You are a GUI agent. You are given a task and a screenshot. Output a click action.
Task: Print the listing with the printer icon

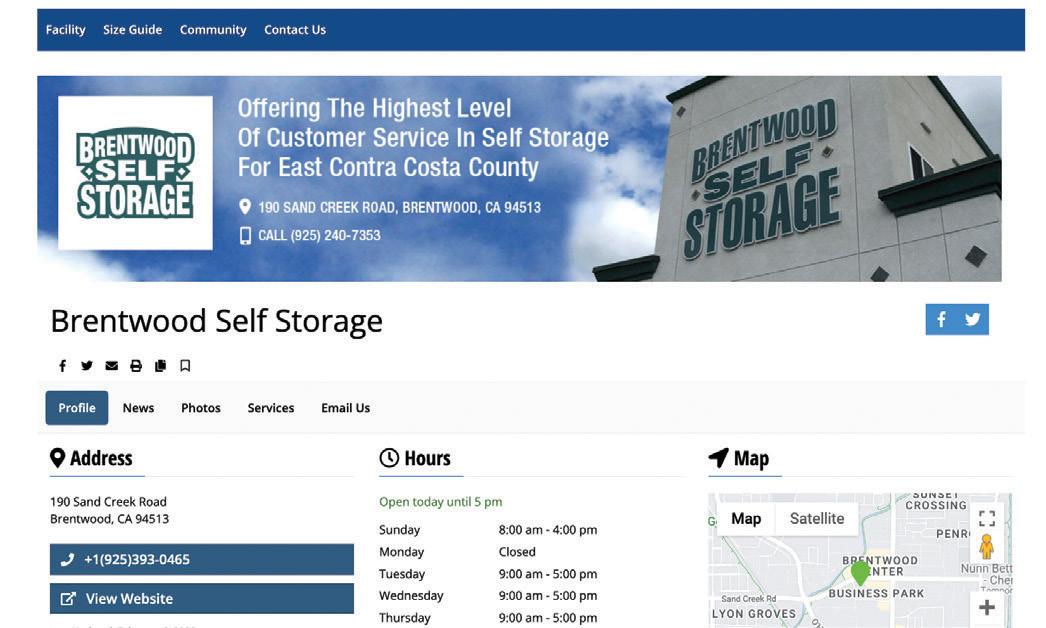[136, 366]
